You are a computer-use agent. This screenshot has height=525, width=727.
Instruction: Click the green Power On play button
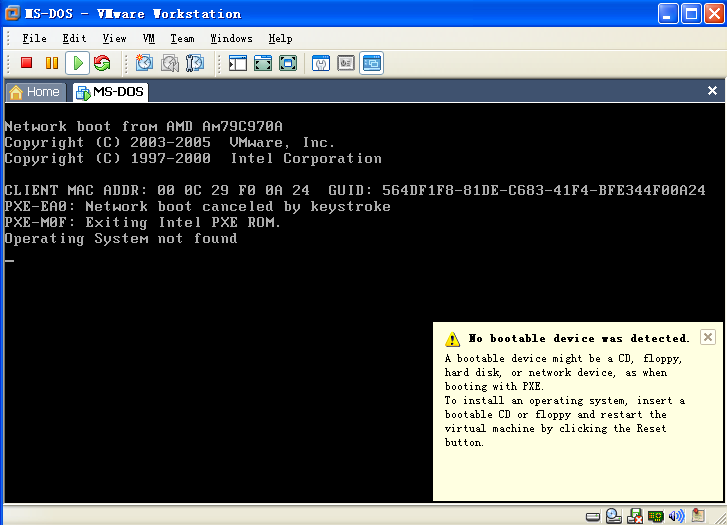(x=78, y=63)
